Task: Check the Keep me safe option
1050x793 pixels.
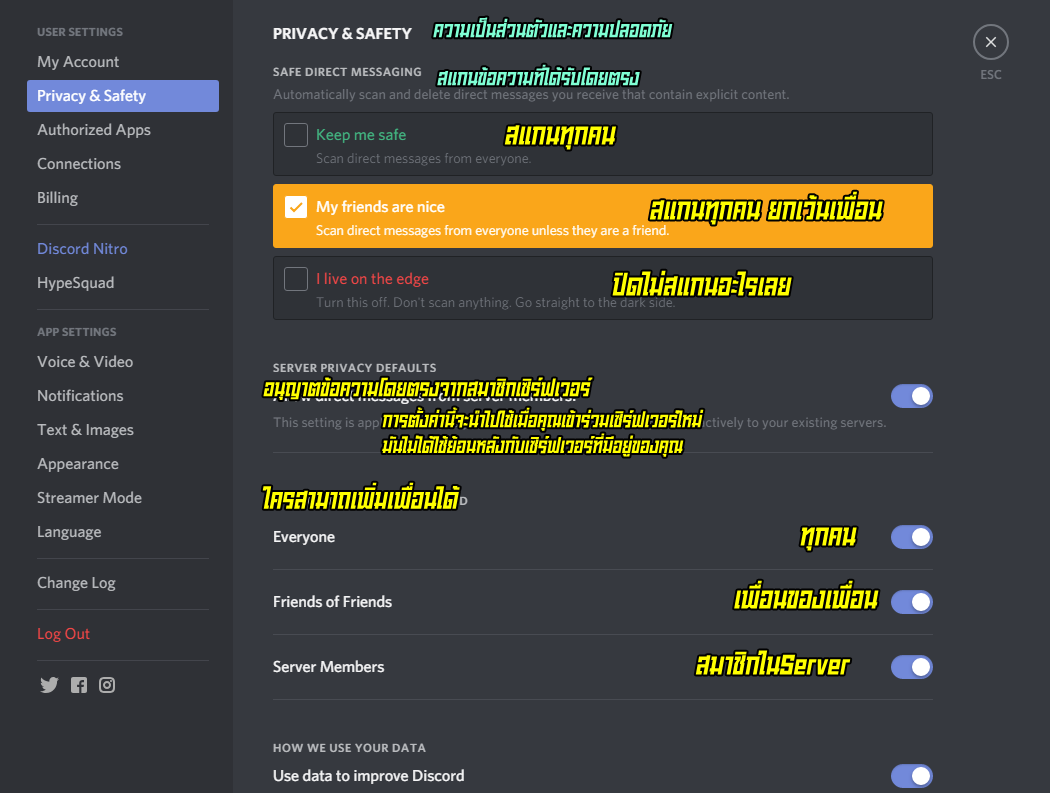Action: click(x=296, y=135)
